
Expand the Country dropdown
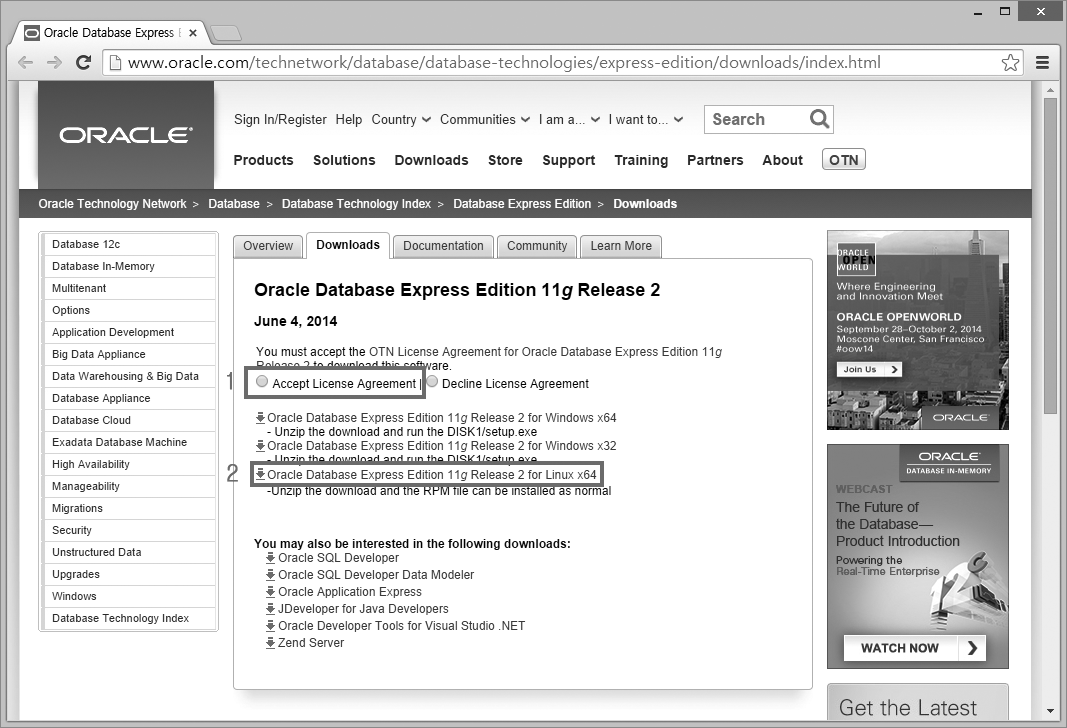(401, 119)
